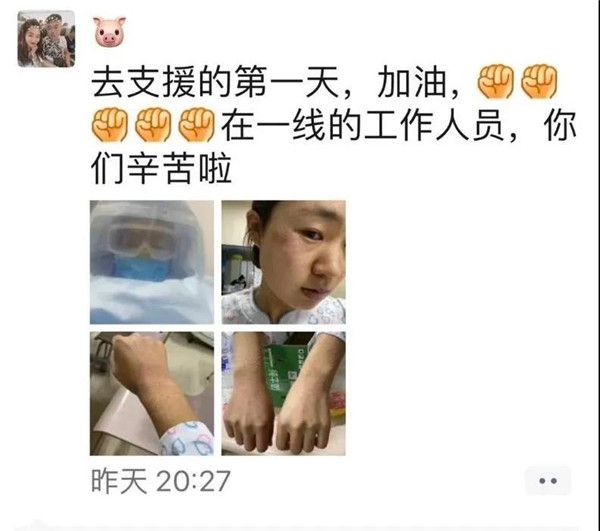View the single raised fist wrist photo
The image size is (600, 531).
[152, 394]
